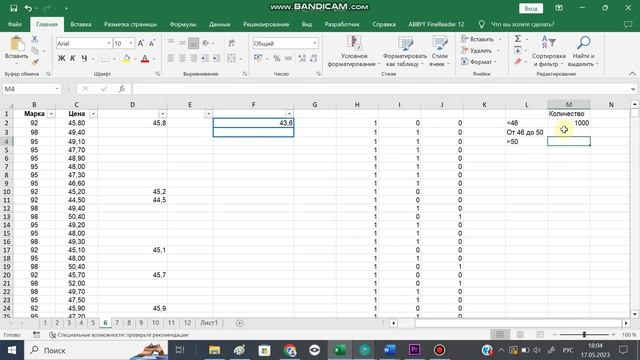640x360 pixels.
Task: Open the number format dropdown Общий
Action: pyautogui.click(x=315, y=43)
